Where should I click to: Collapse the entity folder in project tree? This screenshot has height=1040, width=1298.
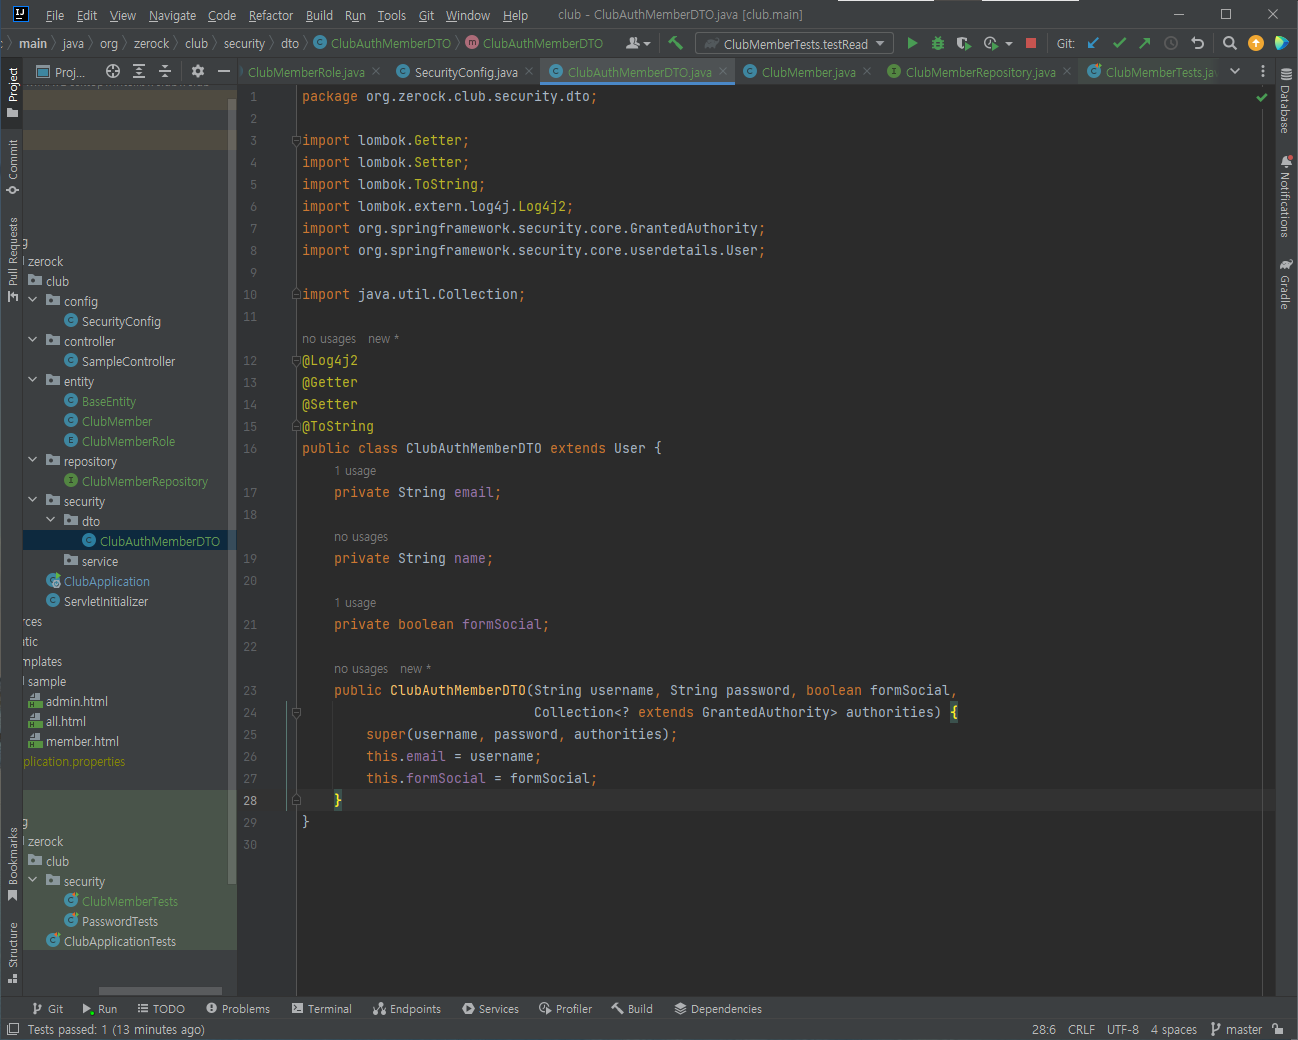pos(33,380)
